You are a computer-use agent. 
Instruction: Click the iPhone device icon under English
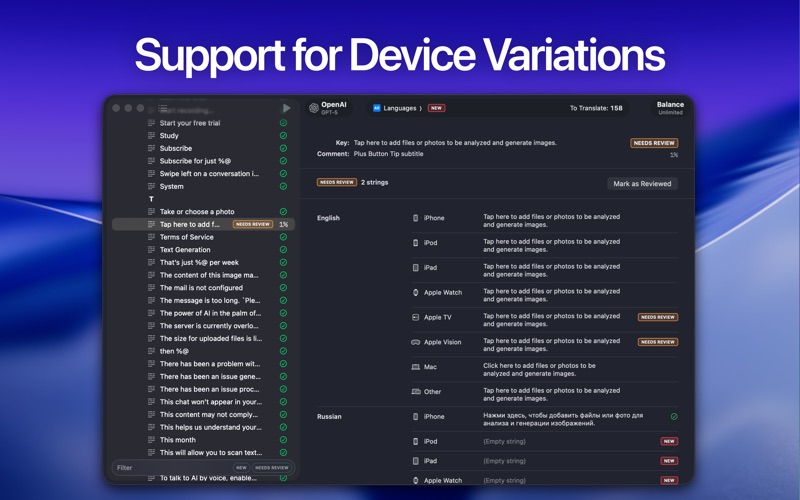click(x=415, y=218)
